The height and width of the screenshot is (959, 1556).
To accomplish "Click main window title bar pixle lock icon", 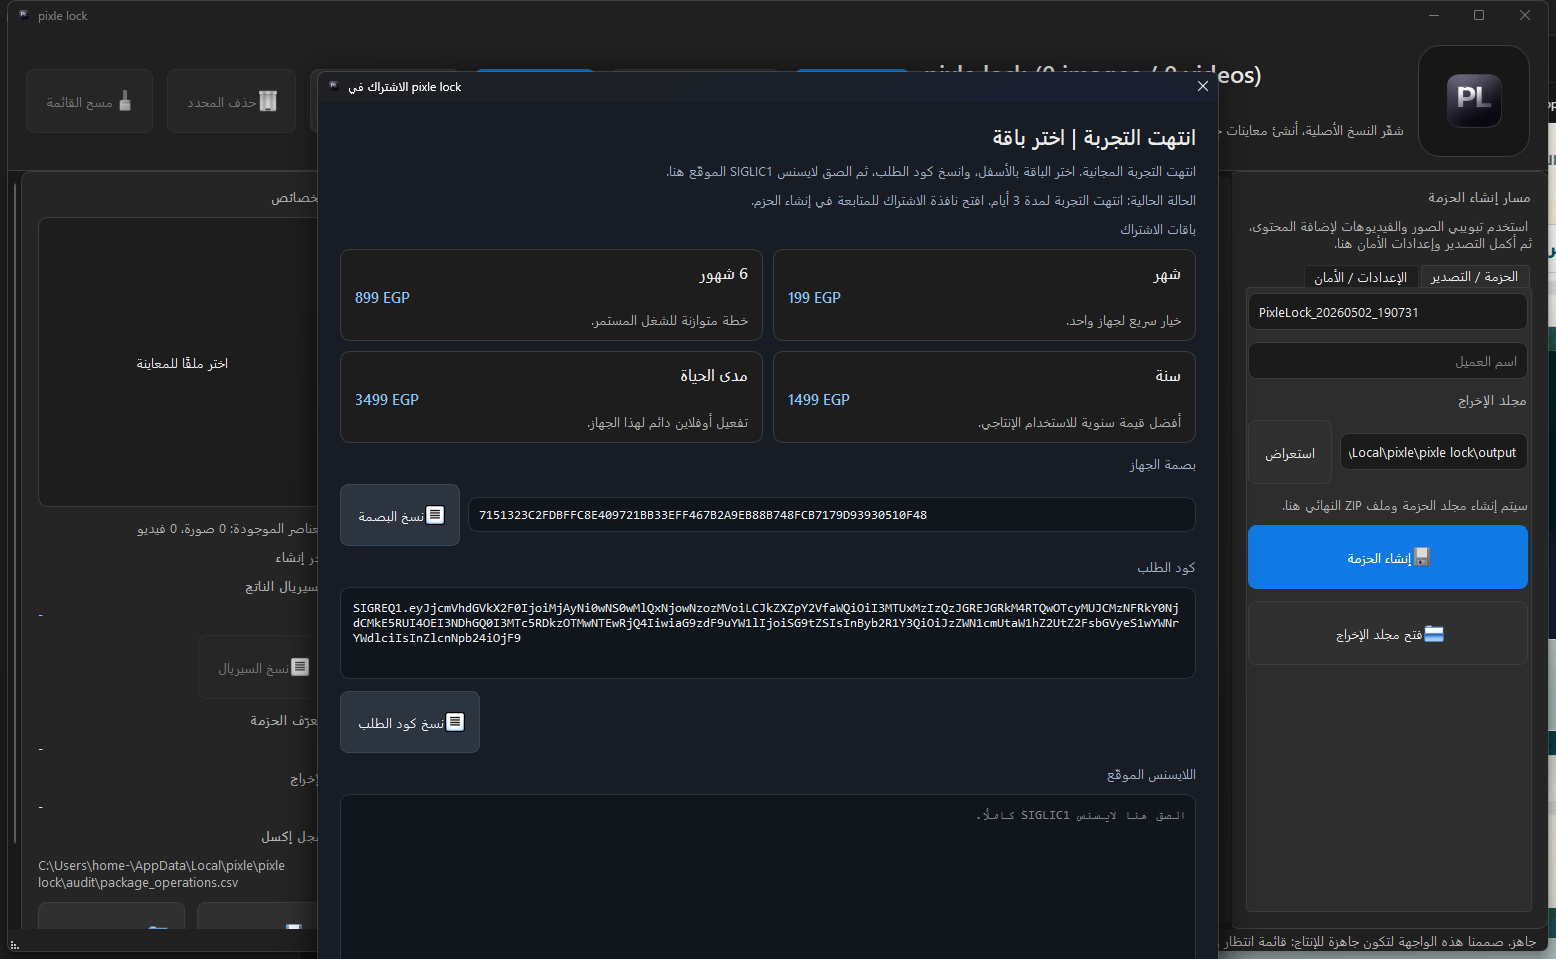I will point(23,15).
